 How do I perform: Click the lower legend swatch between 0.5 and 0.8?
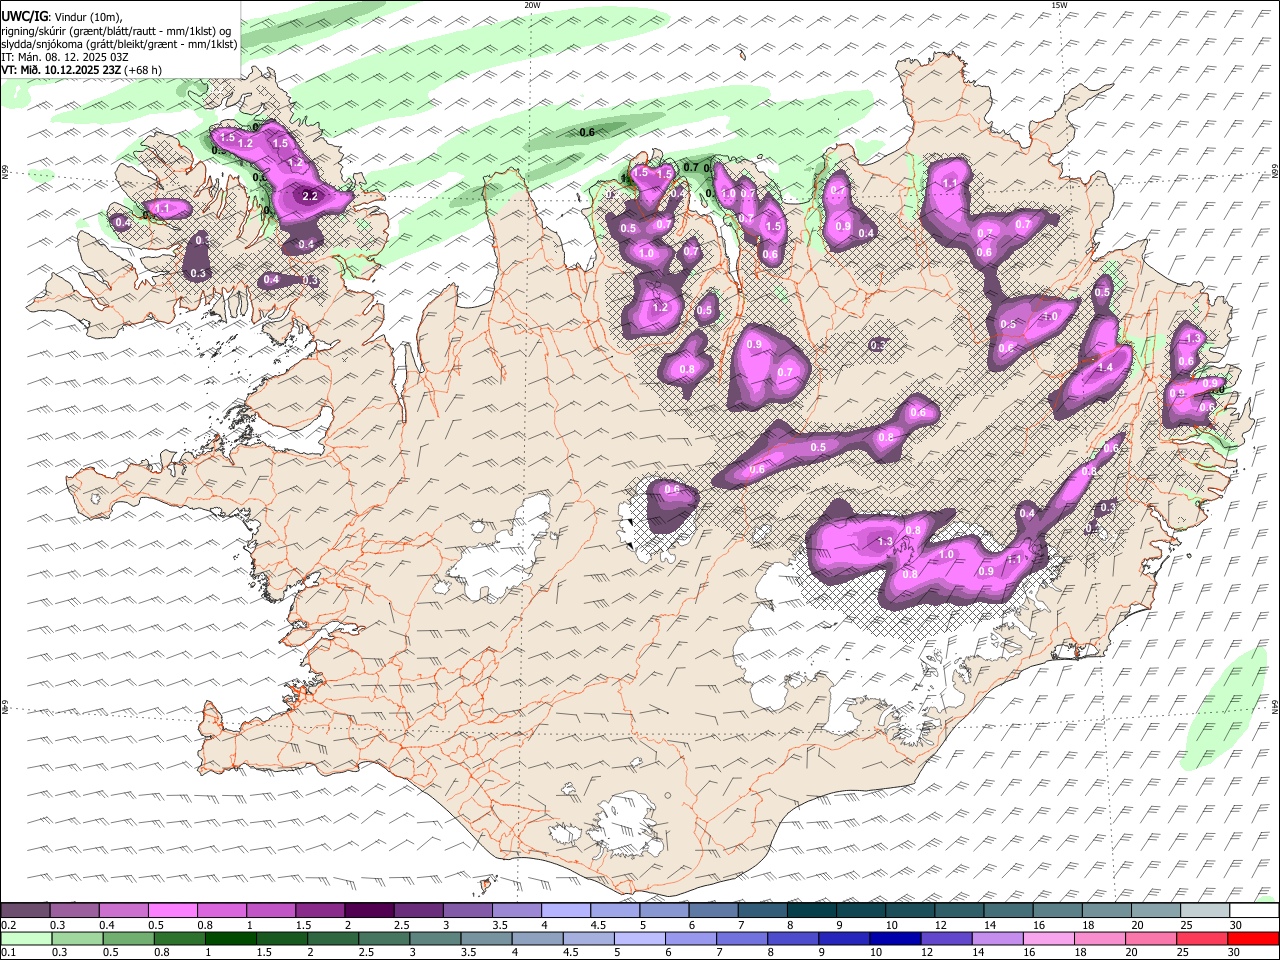coord(129,938)
